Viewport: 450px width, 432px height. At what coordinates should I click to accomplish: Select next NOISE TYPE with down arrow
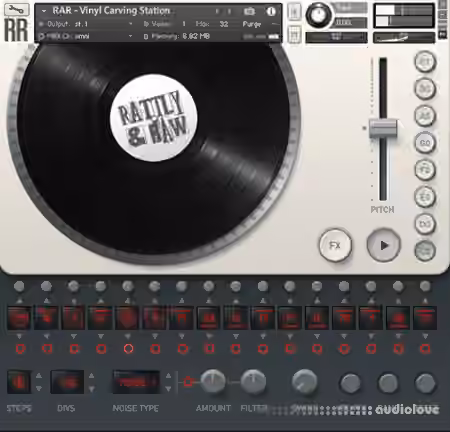coord(168,388)
